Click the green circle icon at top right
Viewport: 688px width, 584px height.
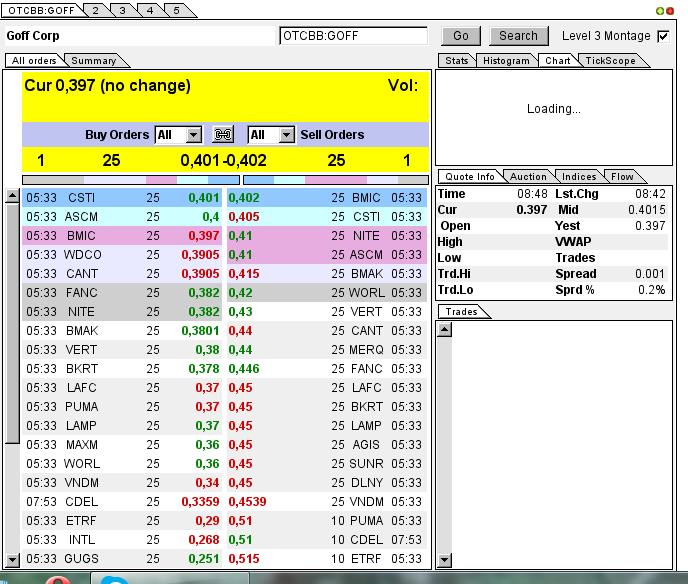pos(660,11)
